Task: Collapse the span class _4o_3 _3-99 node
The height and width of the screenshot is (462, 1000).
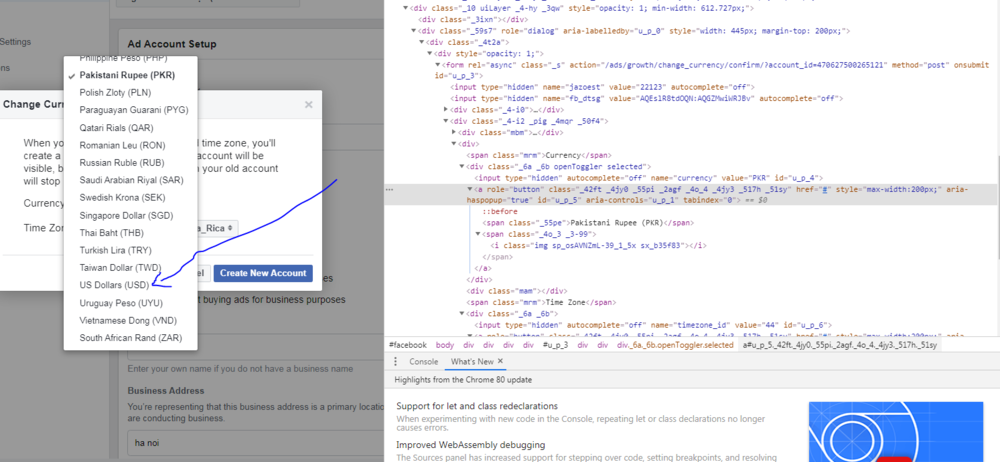Action: coord(478,234)
